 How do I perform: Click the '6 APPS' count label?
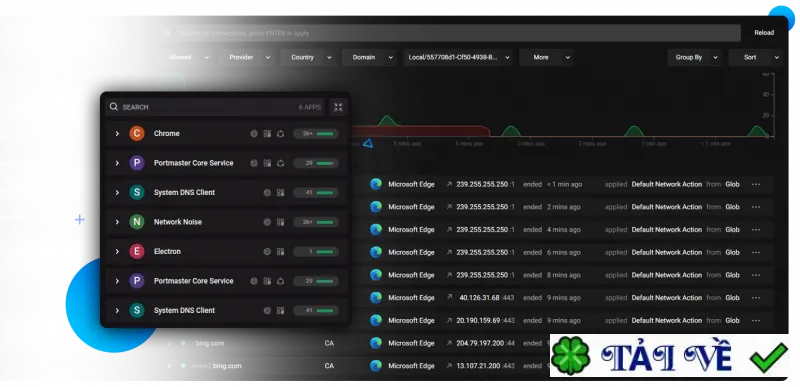(310, 107)
